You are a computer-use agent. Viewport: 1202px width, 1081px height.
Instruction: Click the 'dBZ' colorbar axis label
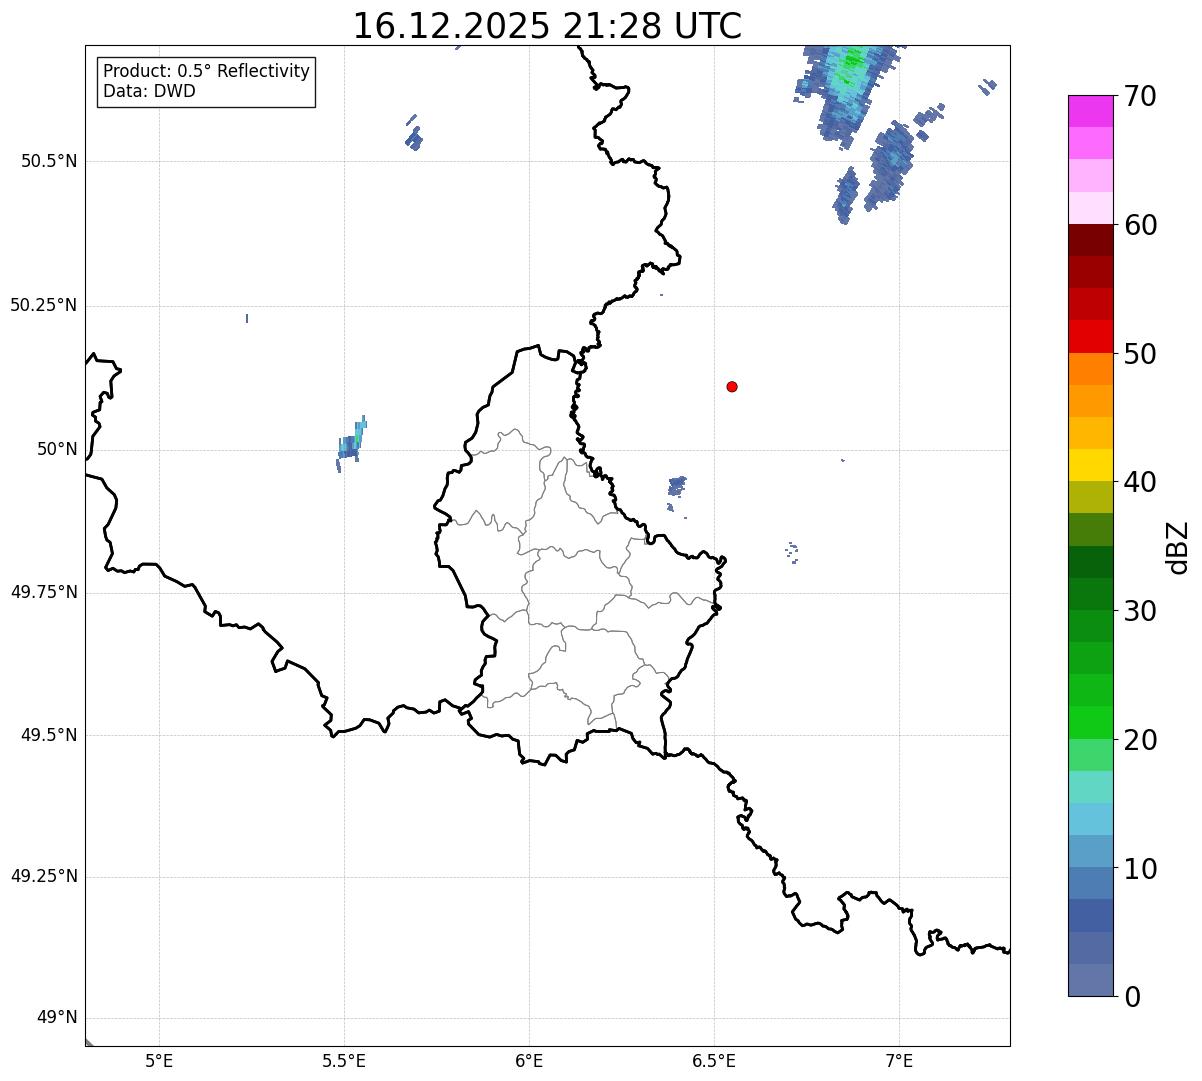pos(1178,547)
